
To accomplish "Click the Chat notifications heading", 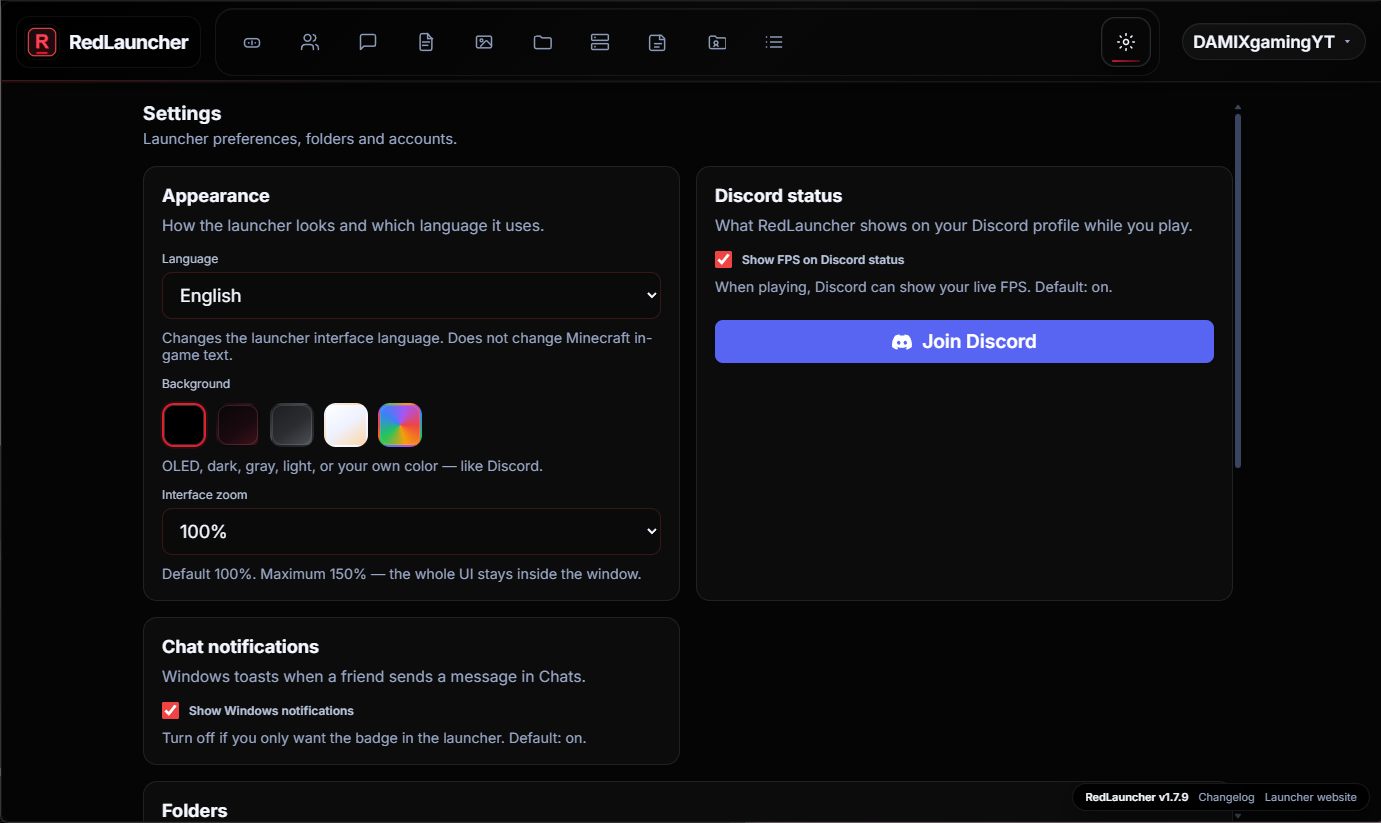I will 241,647.
